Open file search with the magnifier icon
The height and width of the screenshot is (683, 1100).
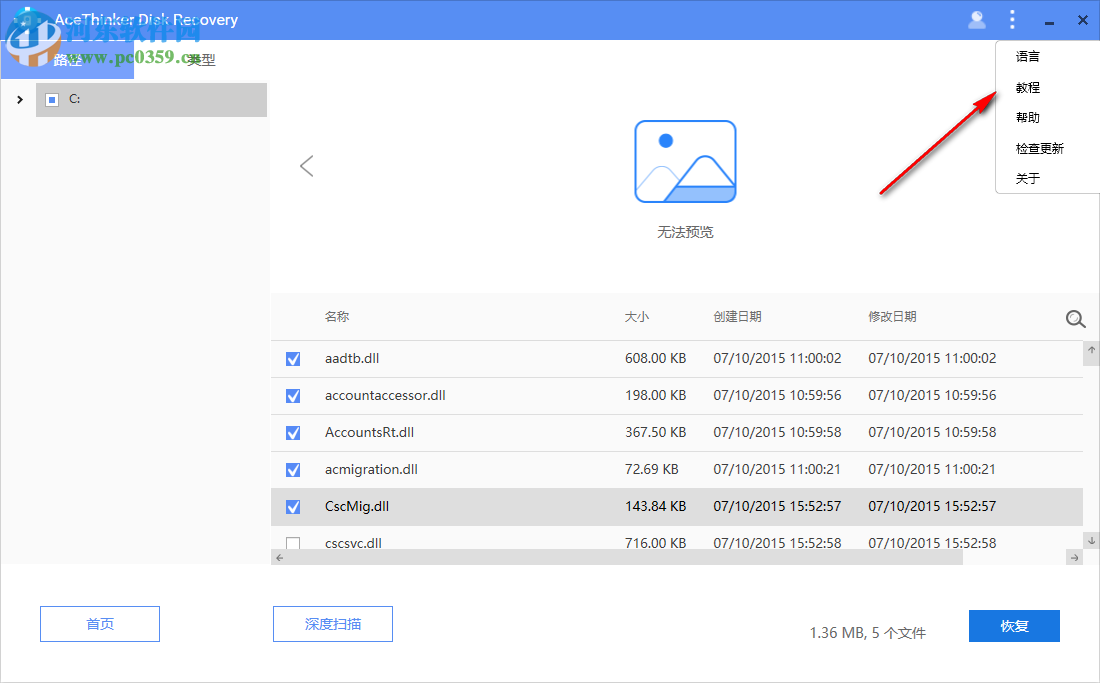[x=1075, y=318]
